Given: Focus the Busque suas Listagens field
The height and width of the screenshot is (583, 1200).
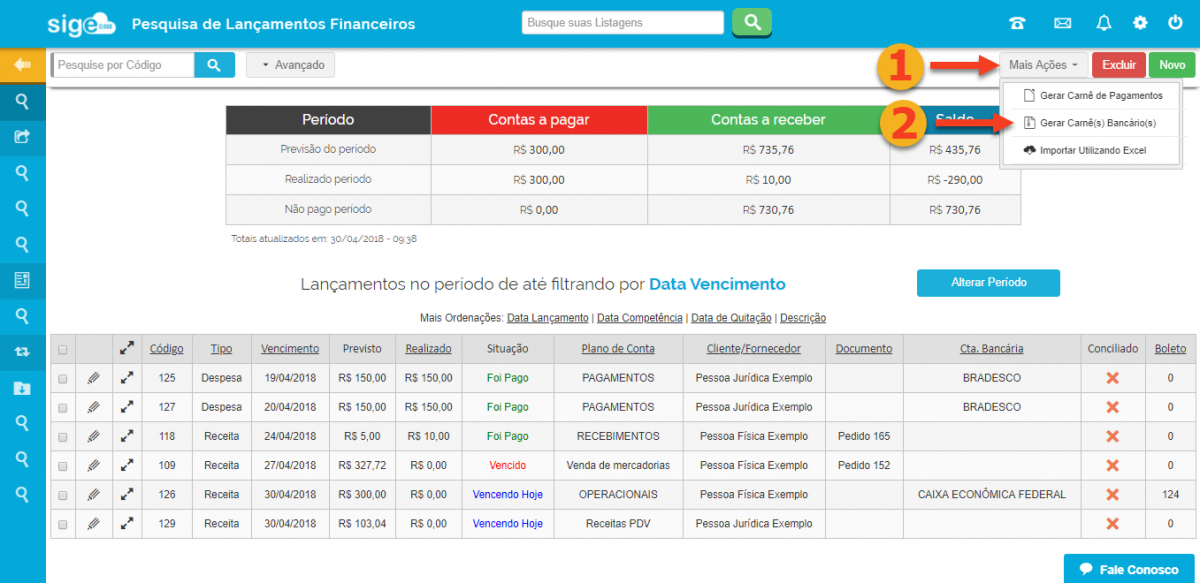Looking at the screenshot, I should click(623, 22).
